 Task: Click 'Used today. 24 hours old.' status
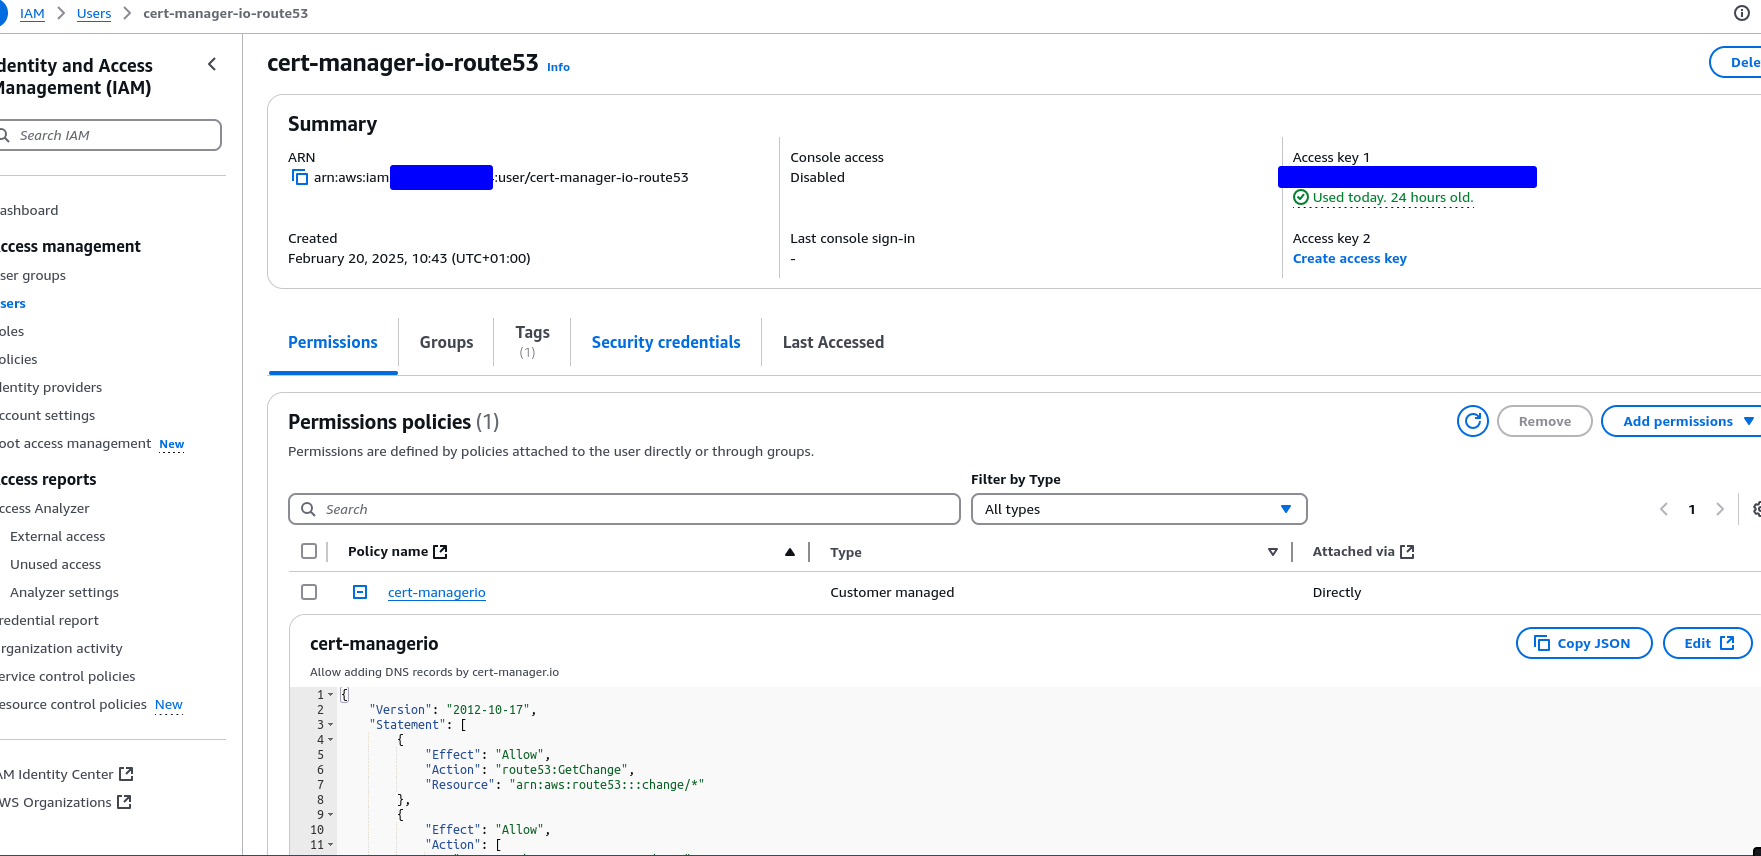click(1393, 197)
